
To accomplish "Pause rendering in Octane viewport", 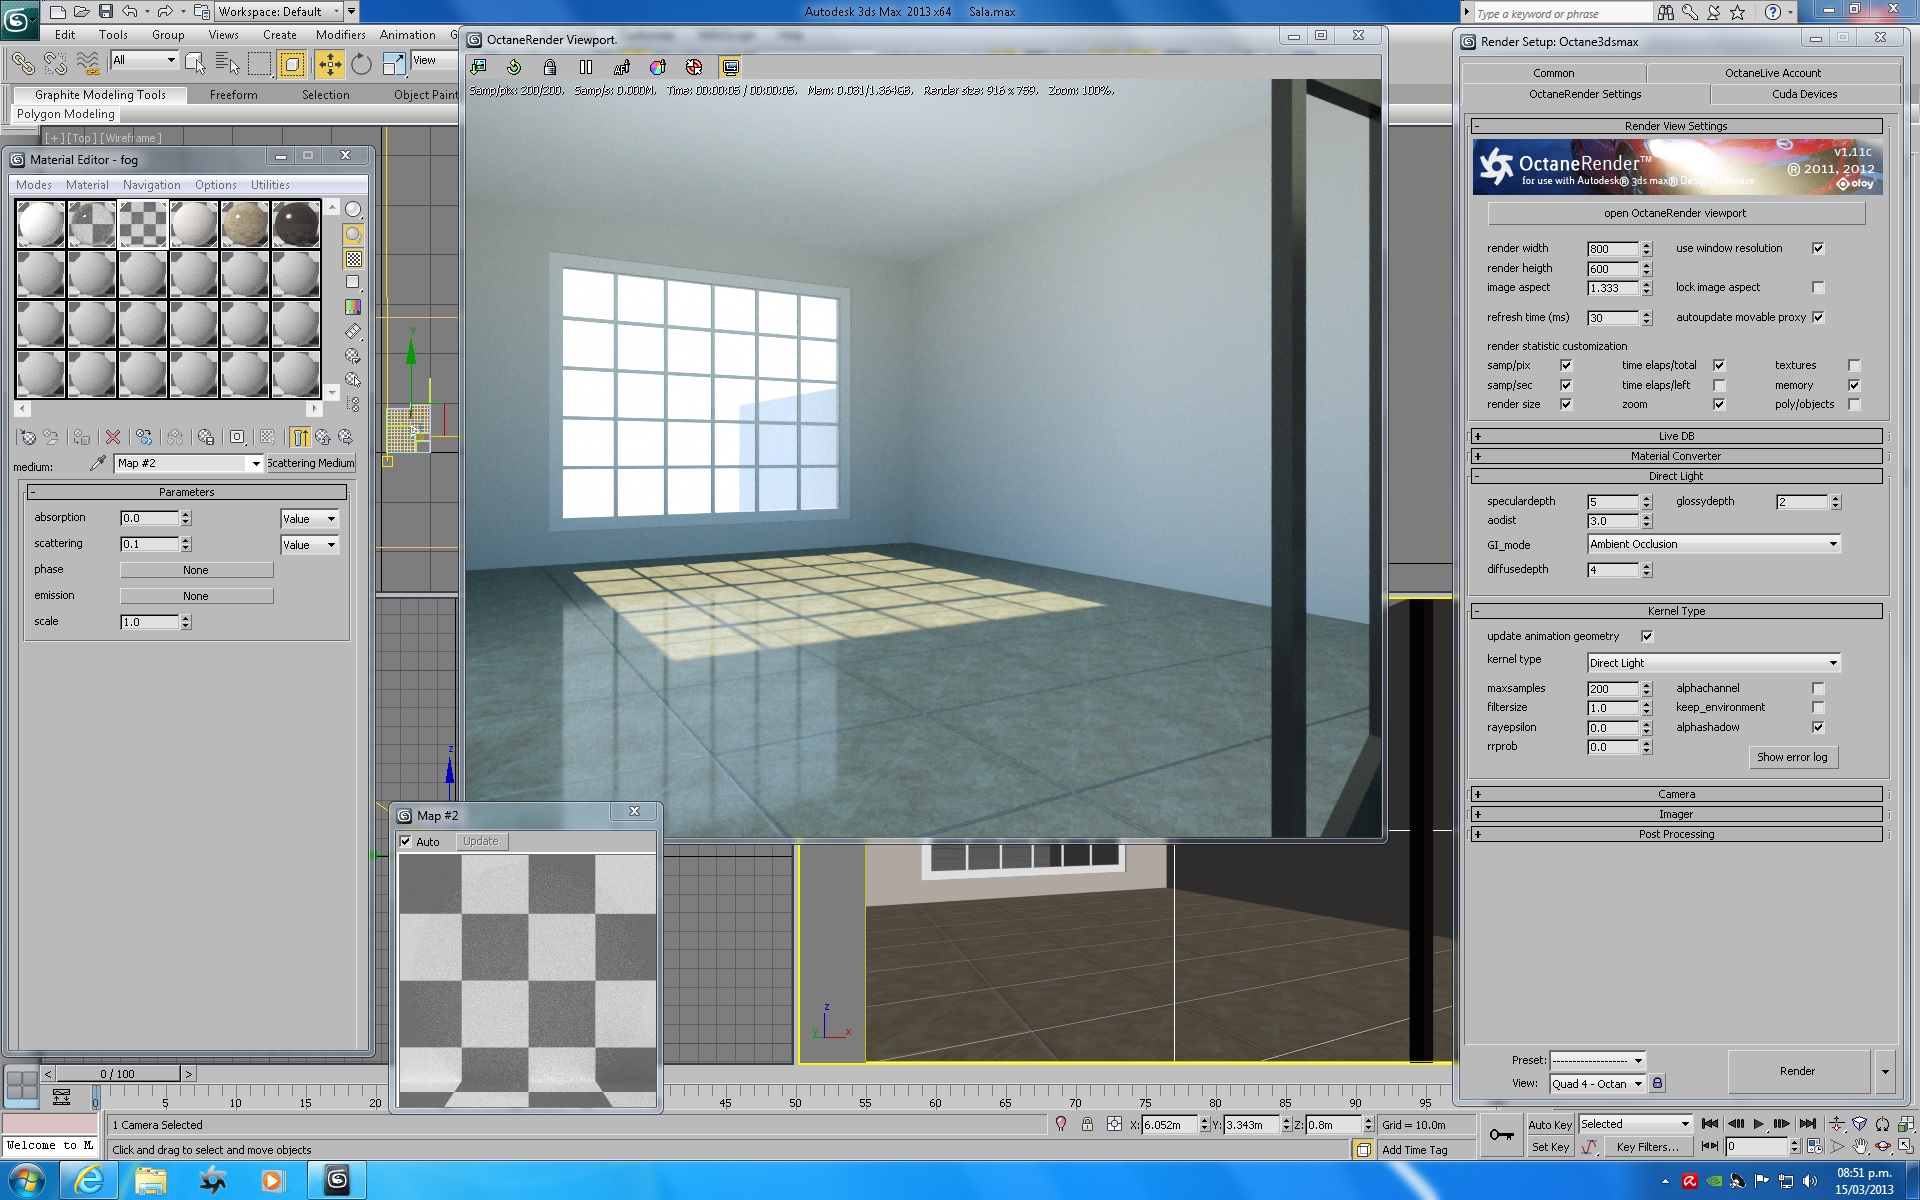I will click(586, 67).
